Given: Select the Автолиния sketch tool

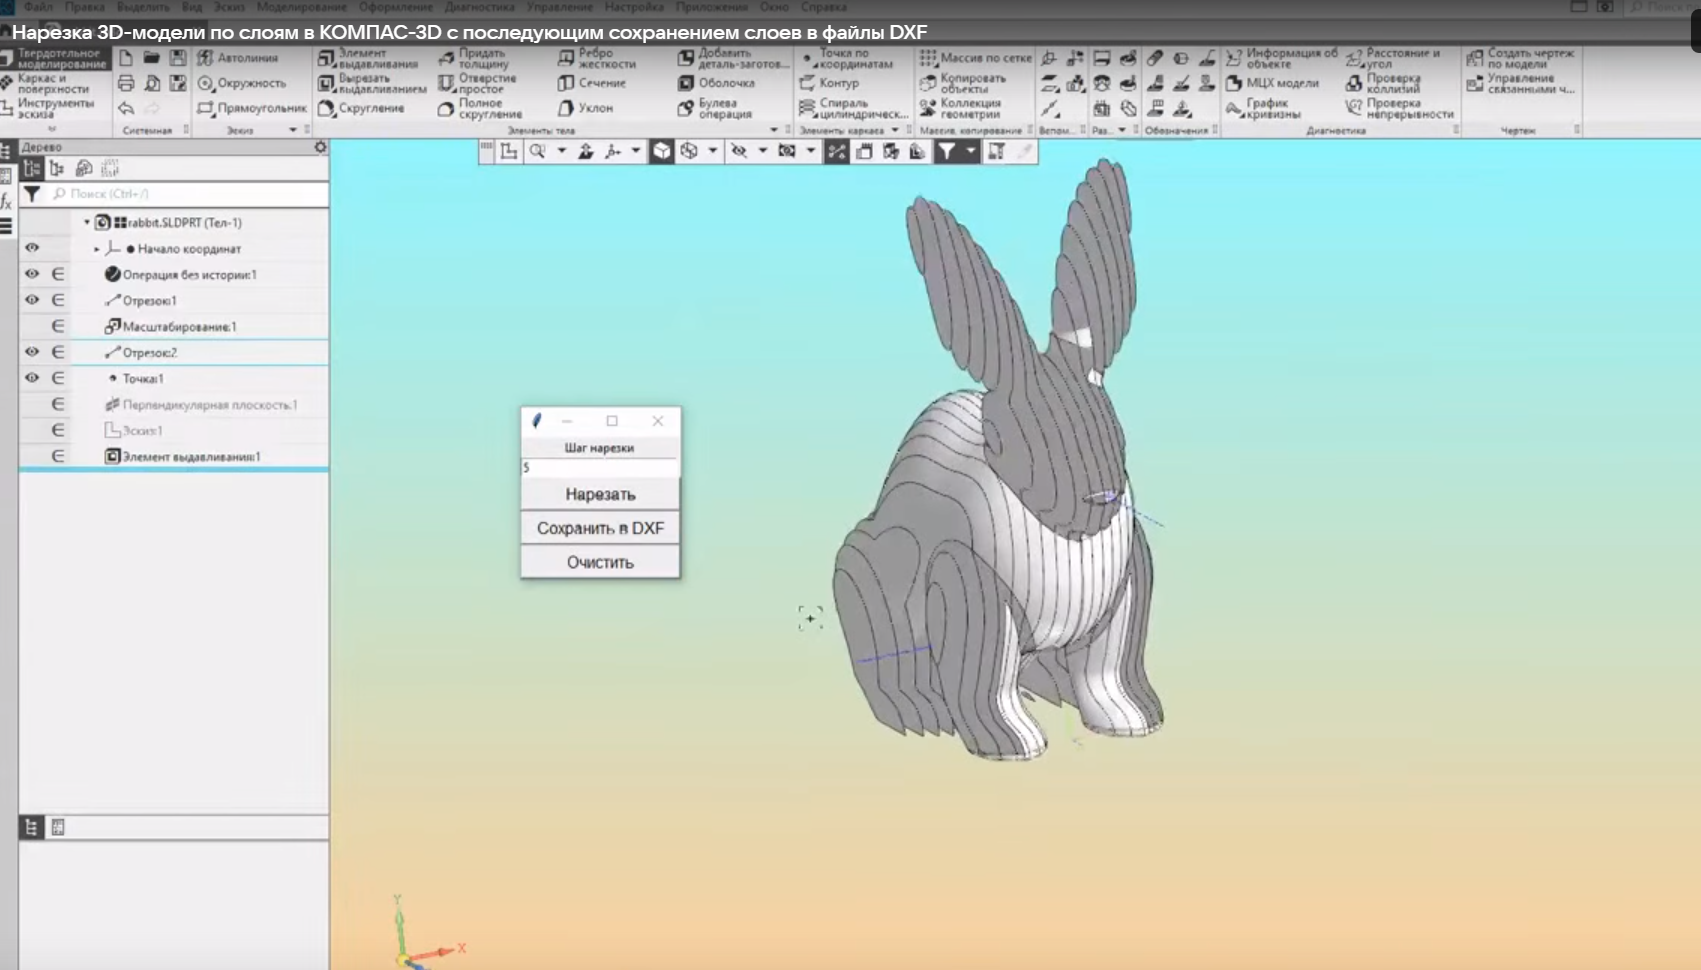Looking at the screenshot, I should [x=238, y=58].
